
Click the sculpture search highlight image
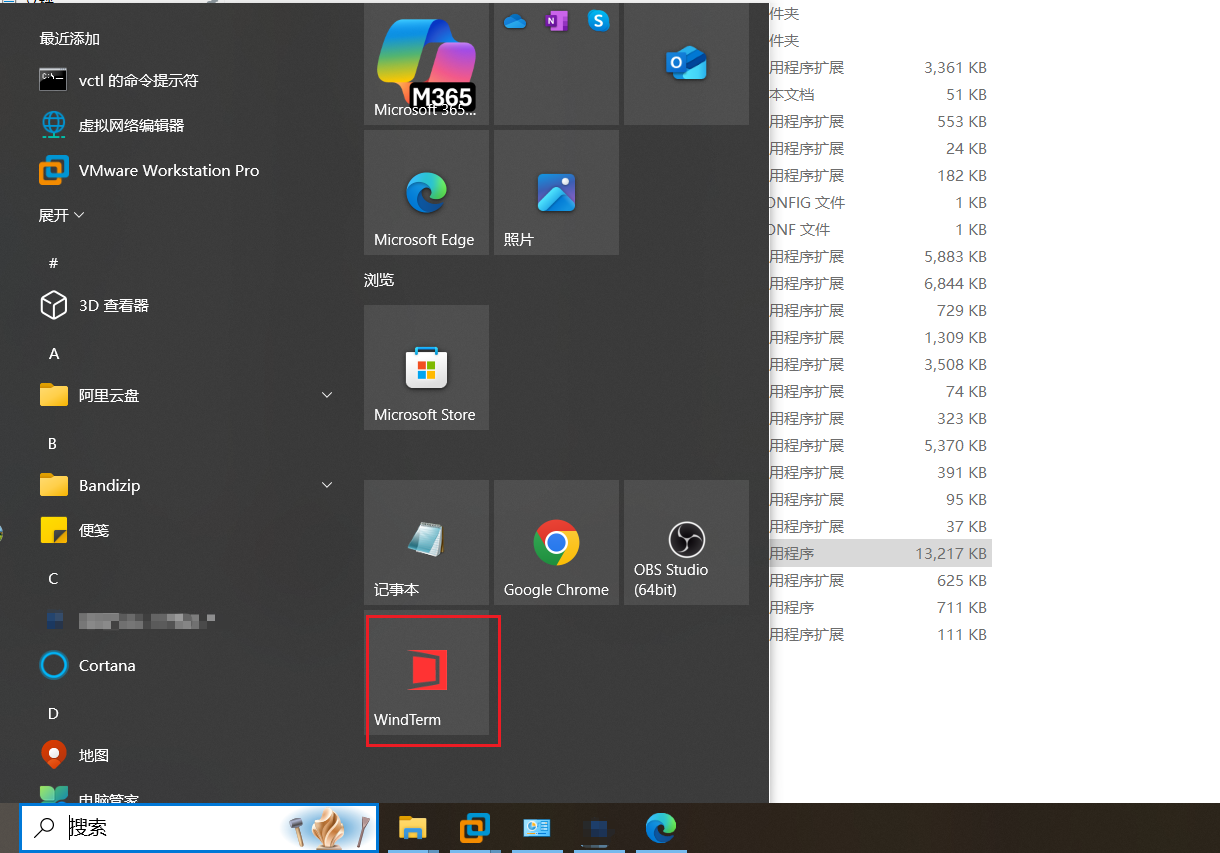[x=328, y=828]
